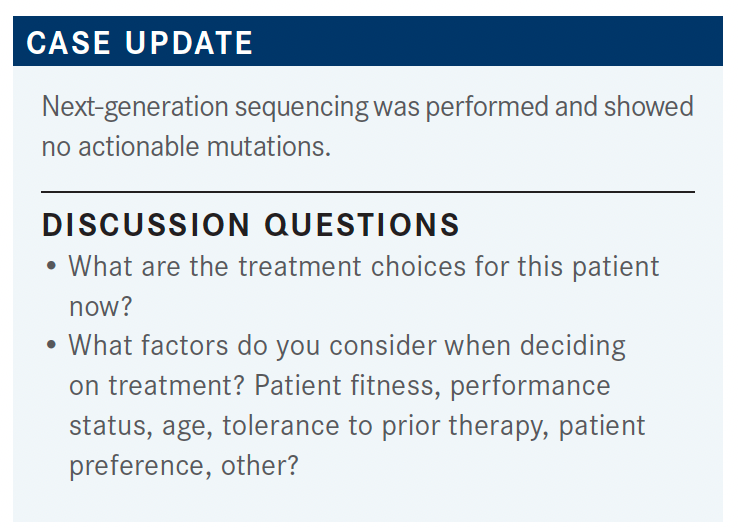Click the words 'preference, other?'
Screen dimensions: 738x528
[x=184, y=466]
